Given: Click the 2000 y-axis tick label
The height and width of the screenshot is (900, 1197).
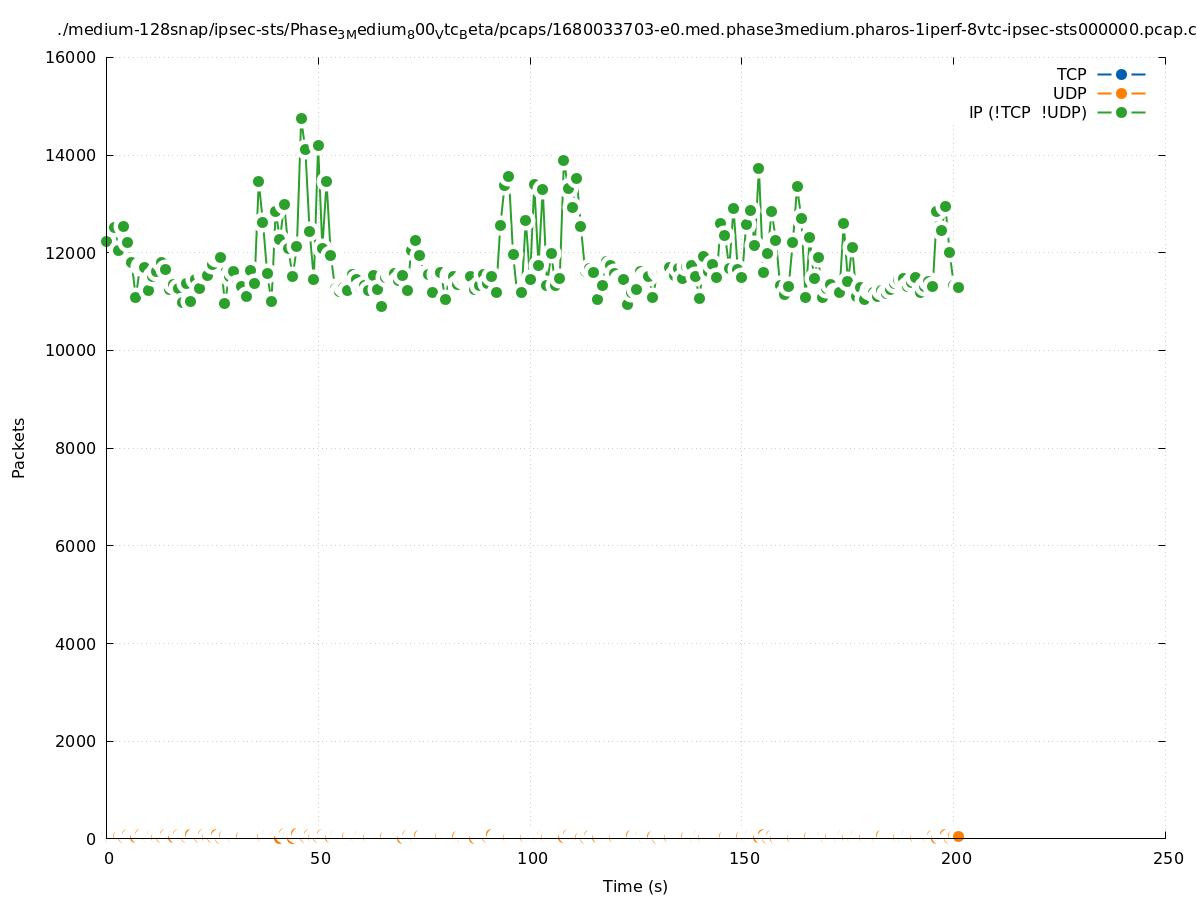Looking at the screenshot, I should (x=77, y=741).
